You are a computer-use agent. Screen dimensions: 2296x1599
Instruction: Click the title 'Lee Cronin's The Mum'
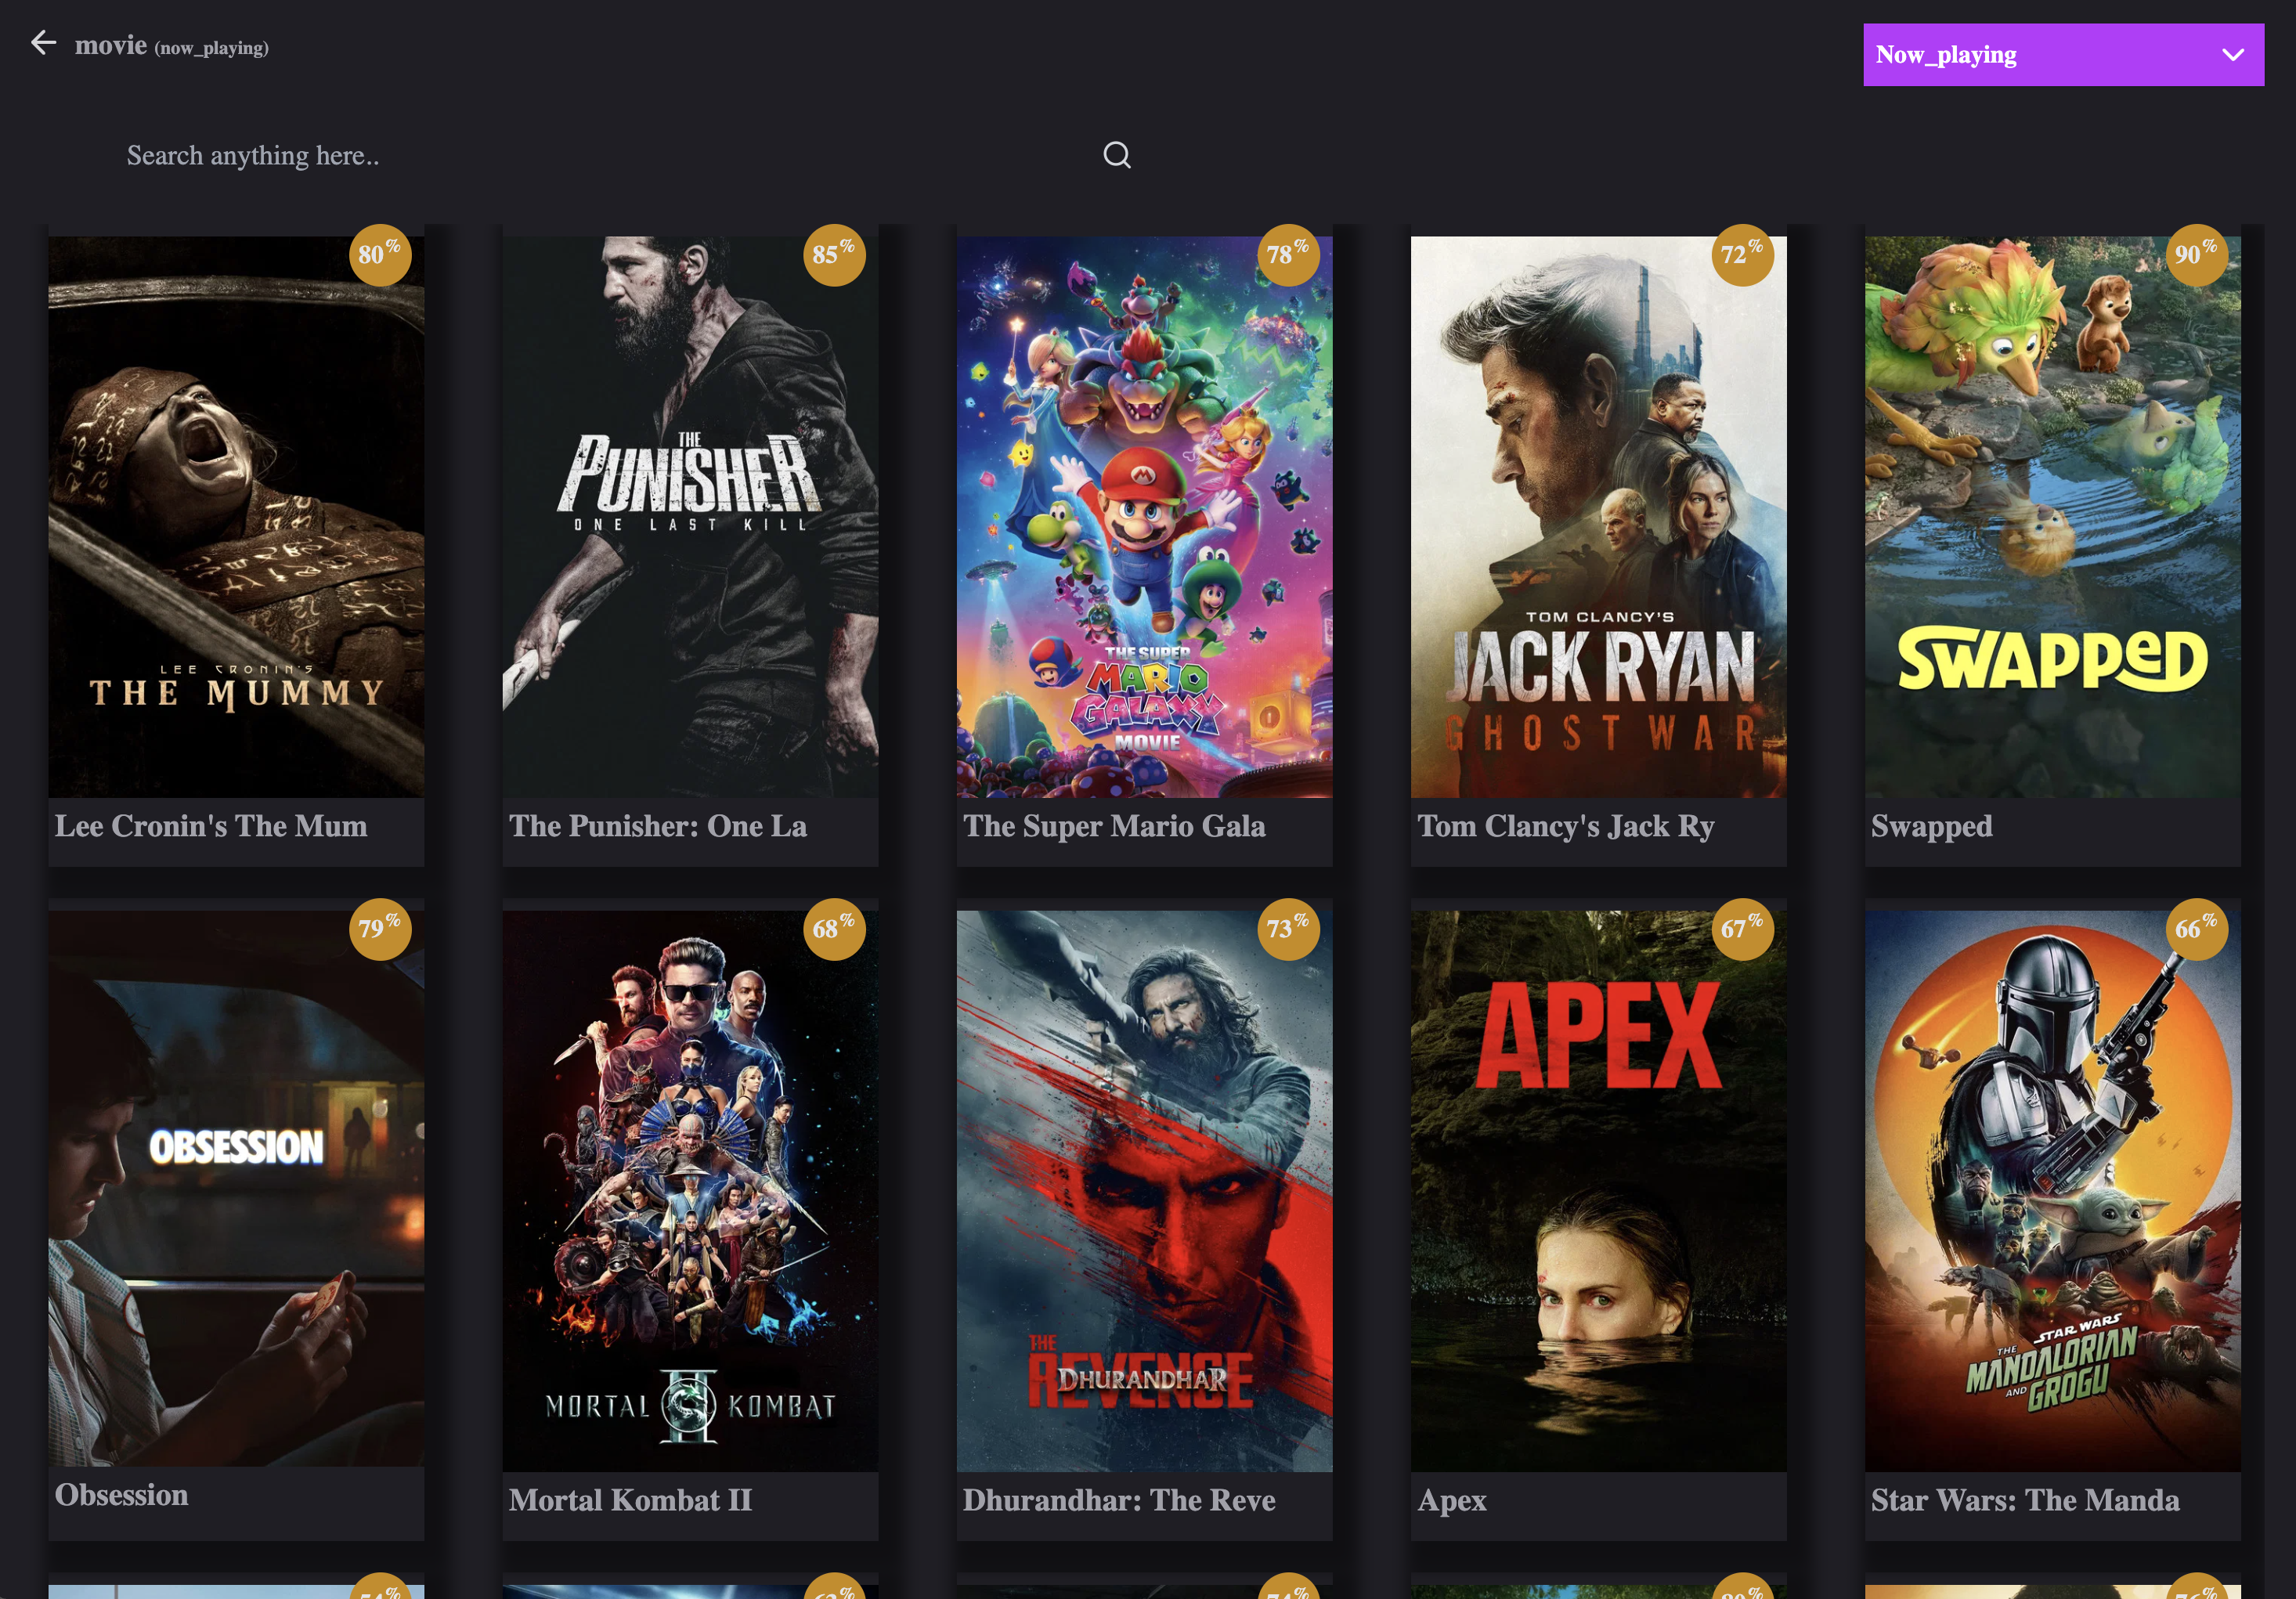click(211, 826)
